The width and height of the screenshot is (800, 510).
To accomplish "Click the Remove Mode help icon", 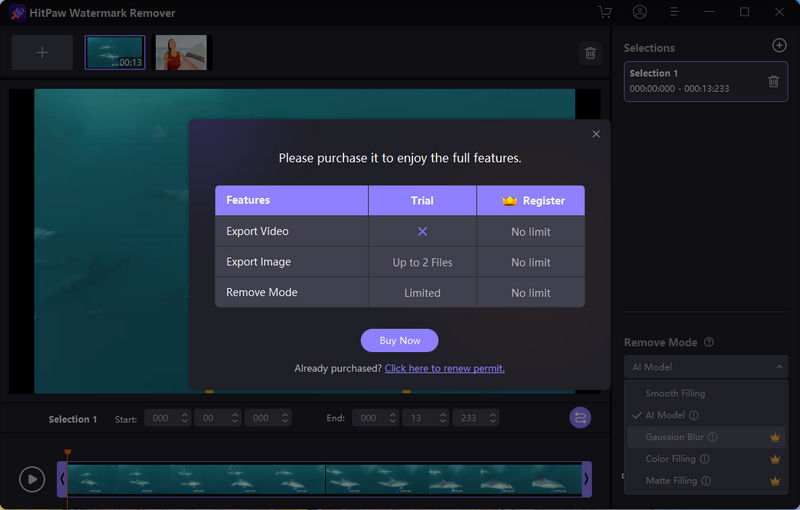I will [709, 342].
